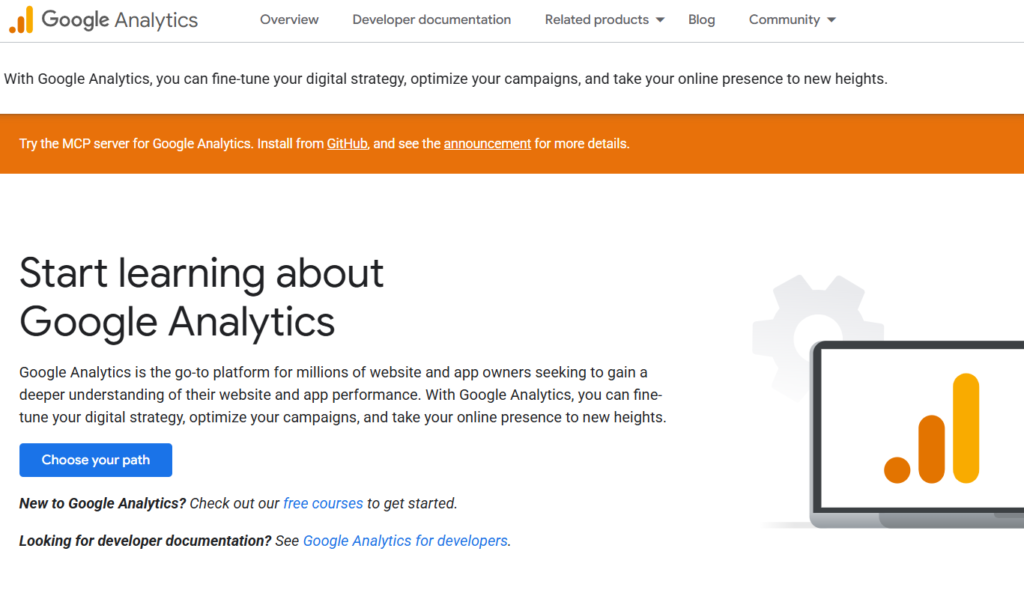Open the Blog tab
The width and height of the screenshot is (1024, 608).
pyautogui.click(x=701, y=20)
